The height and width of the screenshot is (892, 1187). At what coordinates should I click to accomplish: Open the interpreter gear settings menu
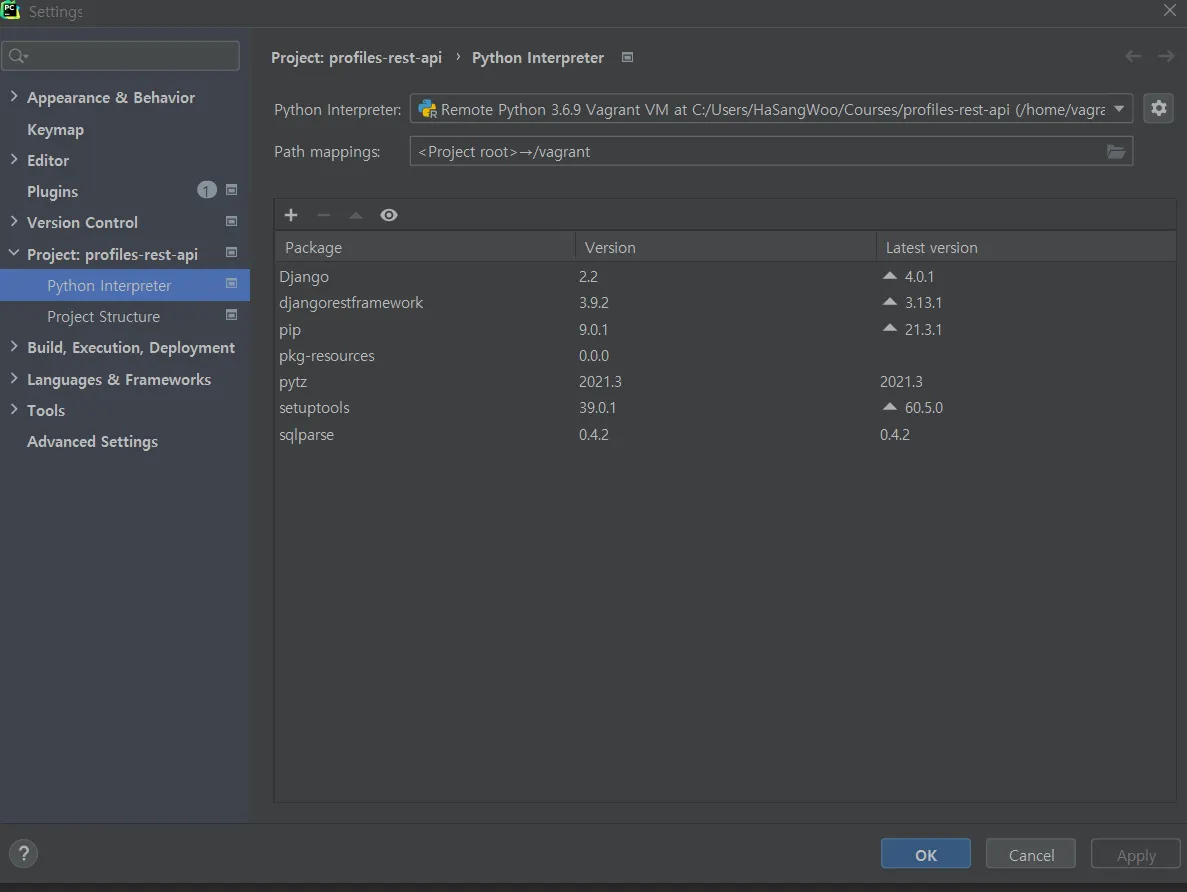(1158, 108)
